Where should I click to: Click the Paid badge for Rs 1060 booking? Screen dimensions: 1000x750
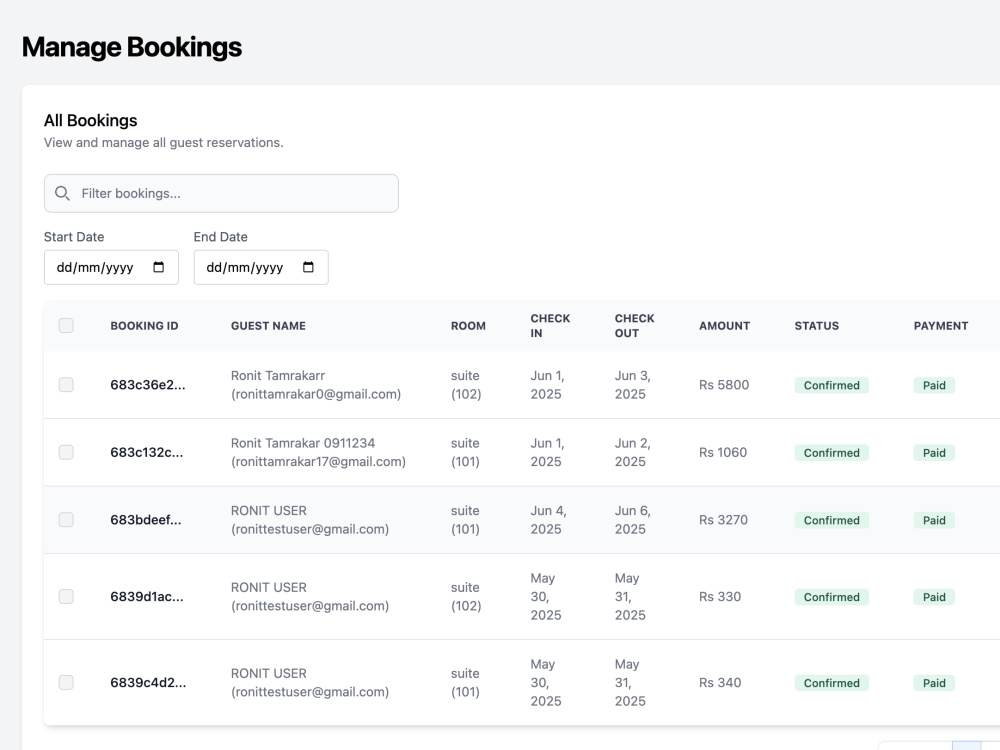pos(934,453)
